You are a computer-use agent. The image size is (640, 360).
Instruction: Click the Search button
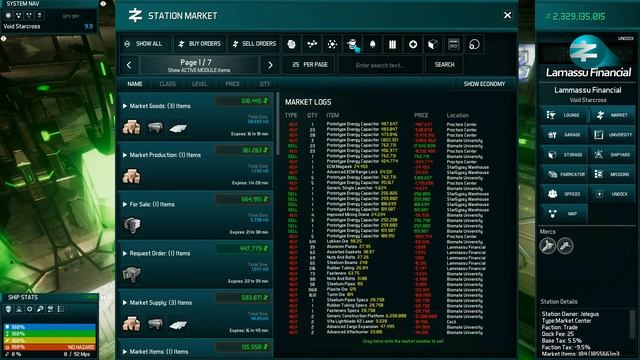(x=444, y=65)
